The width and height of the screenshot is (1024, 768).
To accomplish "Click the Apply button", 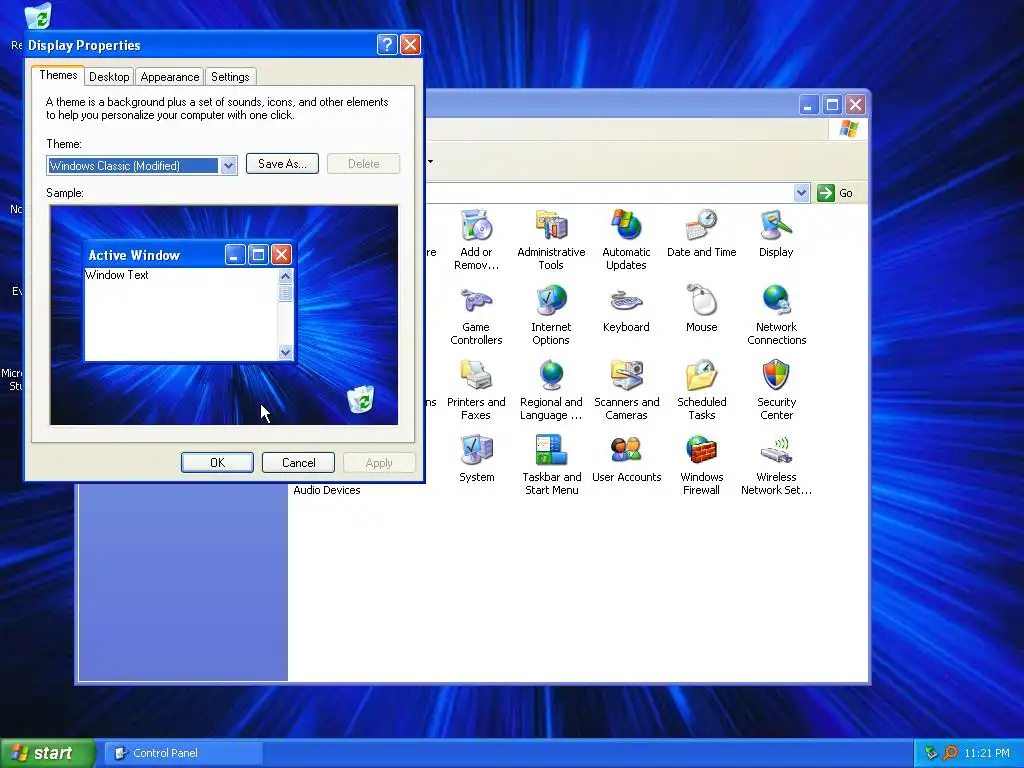I will coord(379,462).
